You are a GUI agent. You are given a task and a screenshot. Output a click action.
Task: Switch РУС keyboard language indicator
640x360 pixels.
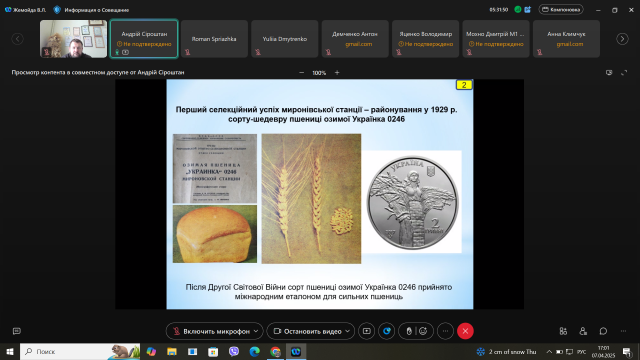(582, 351)
